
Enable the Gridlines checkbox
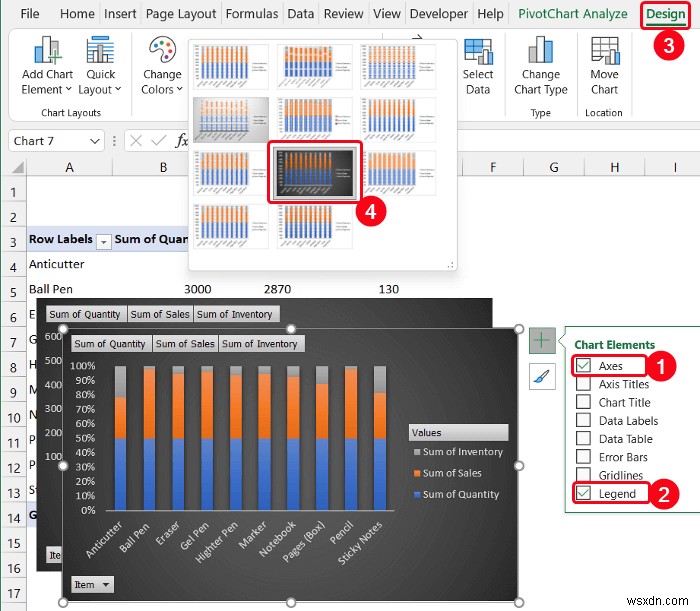point(583,474)
